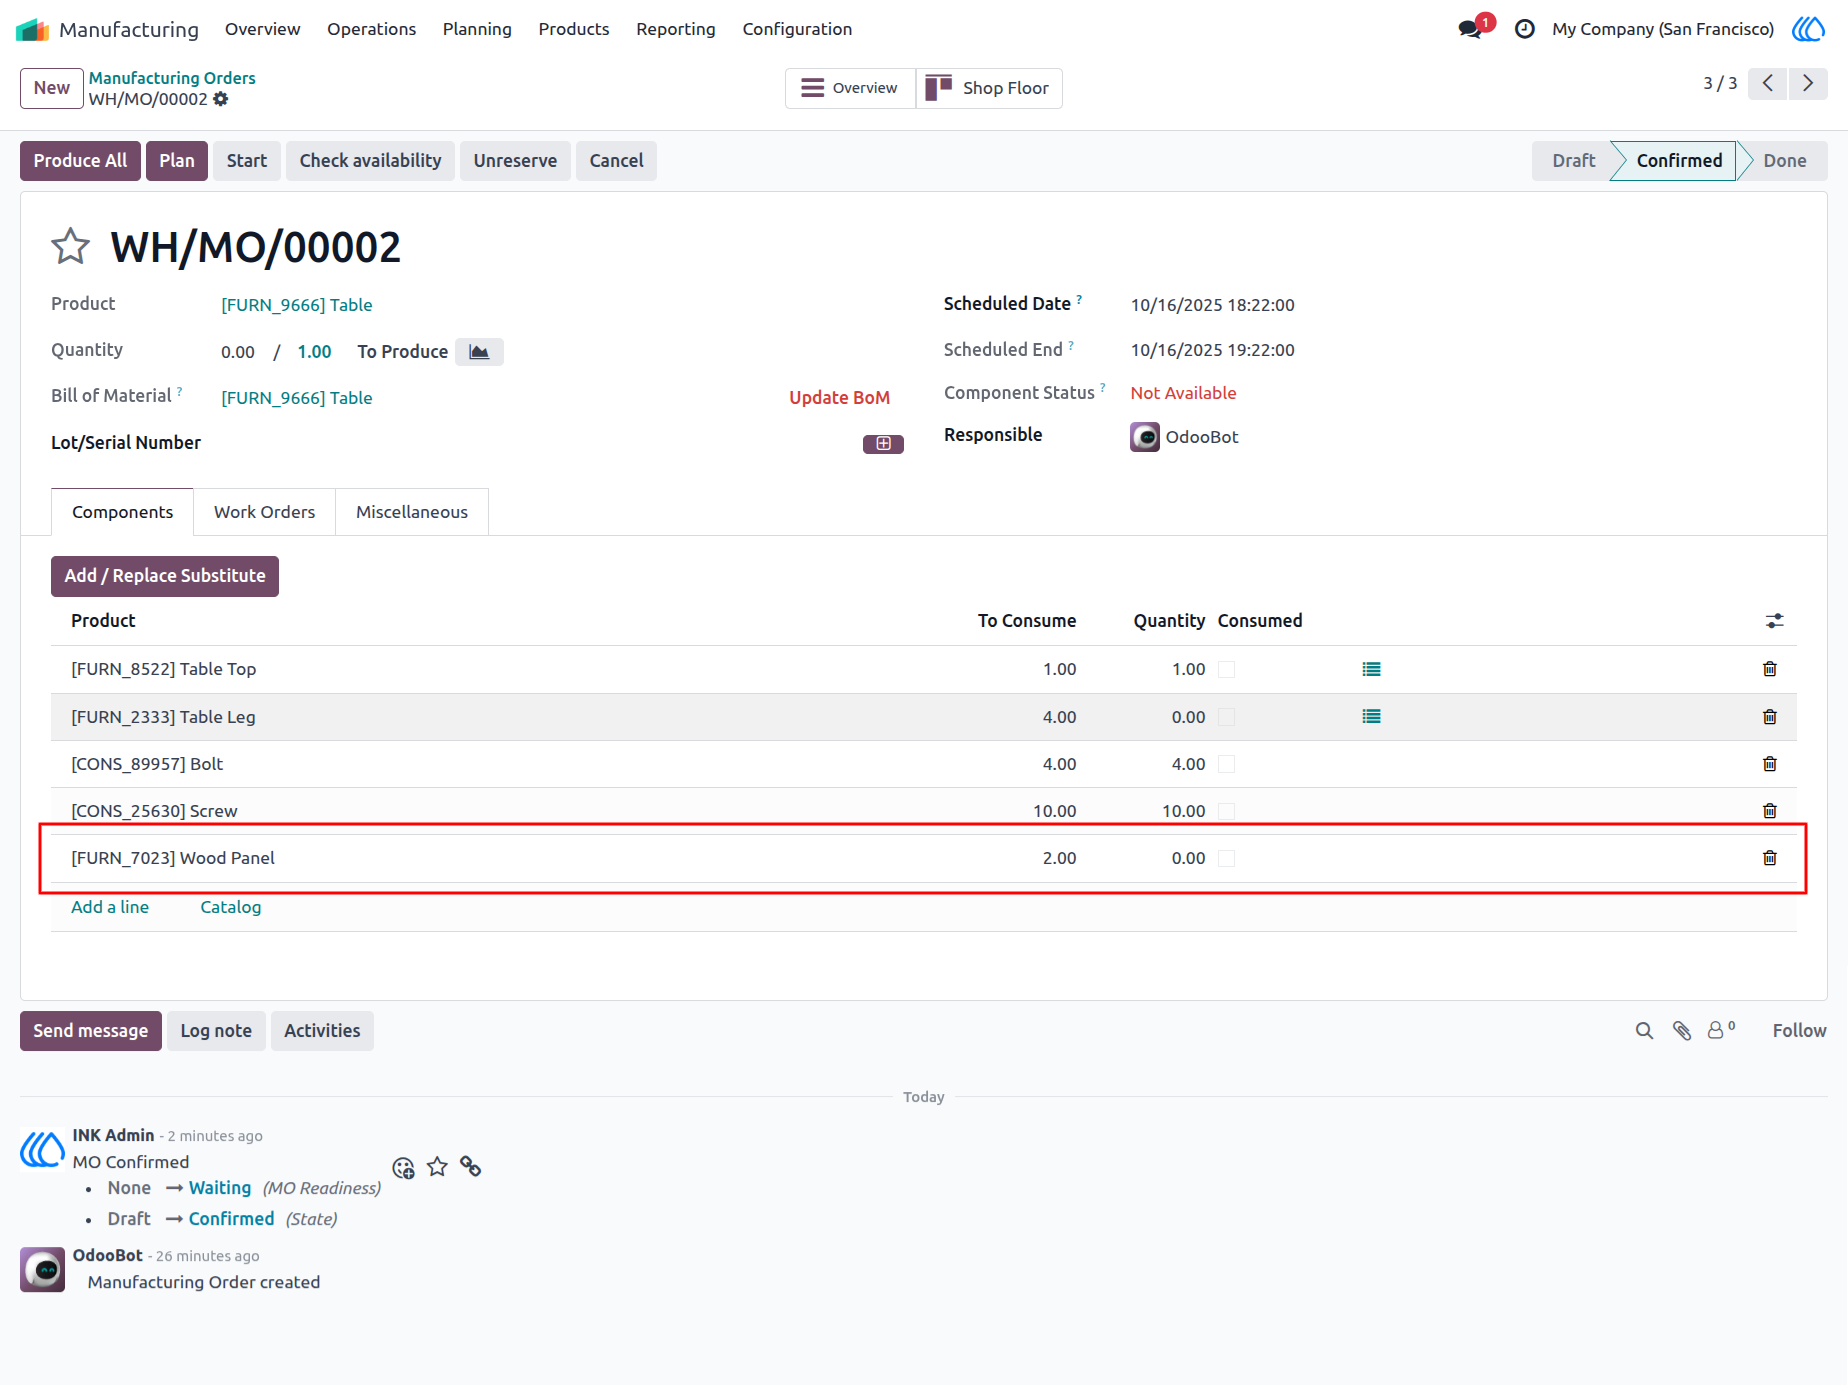Open the forecast chart icon next to To Produce
This screenshot has height=1387, width=1848.
(479, 352)
